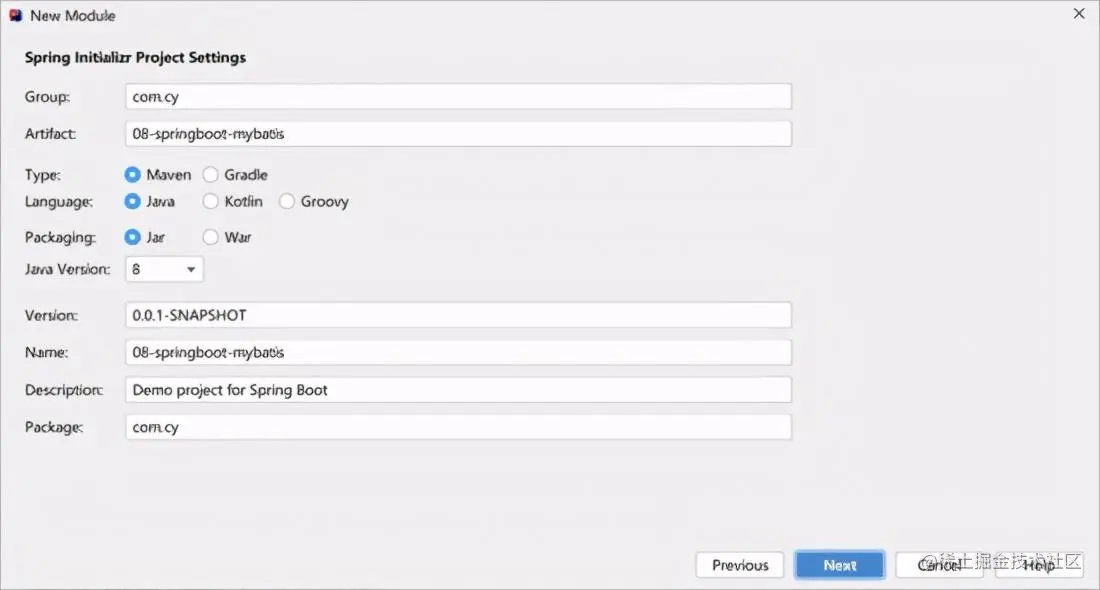
Task: Open the Java Version dropdown
Action: [164, 269]
